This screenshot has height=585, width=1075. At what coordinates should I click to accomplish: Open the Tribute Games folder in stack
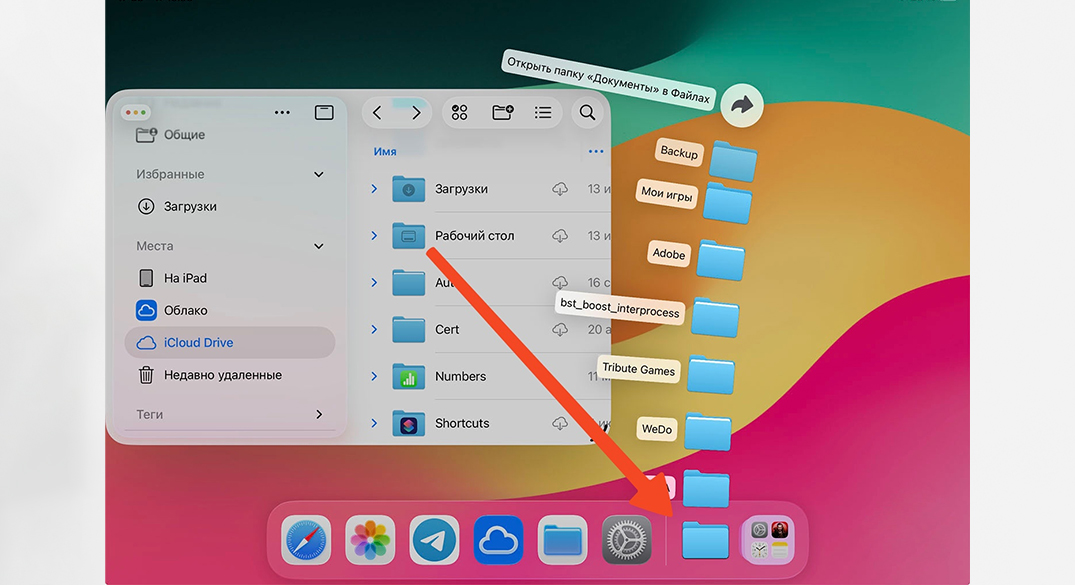click(x=711, y=375)
